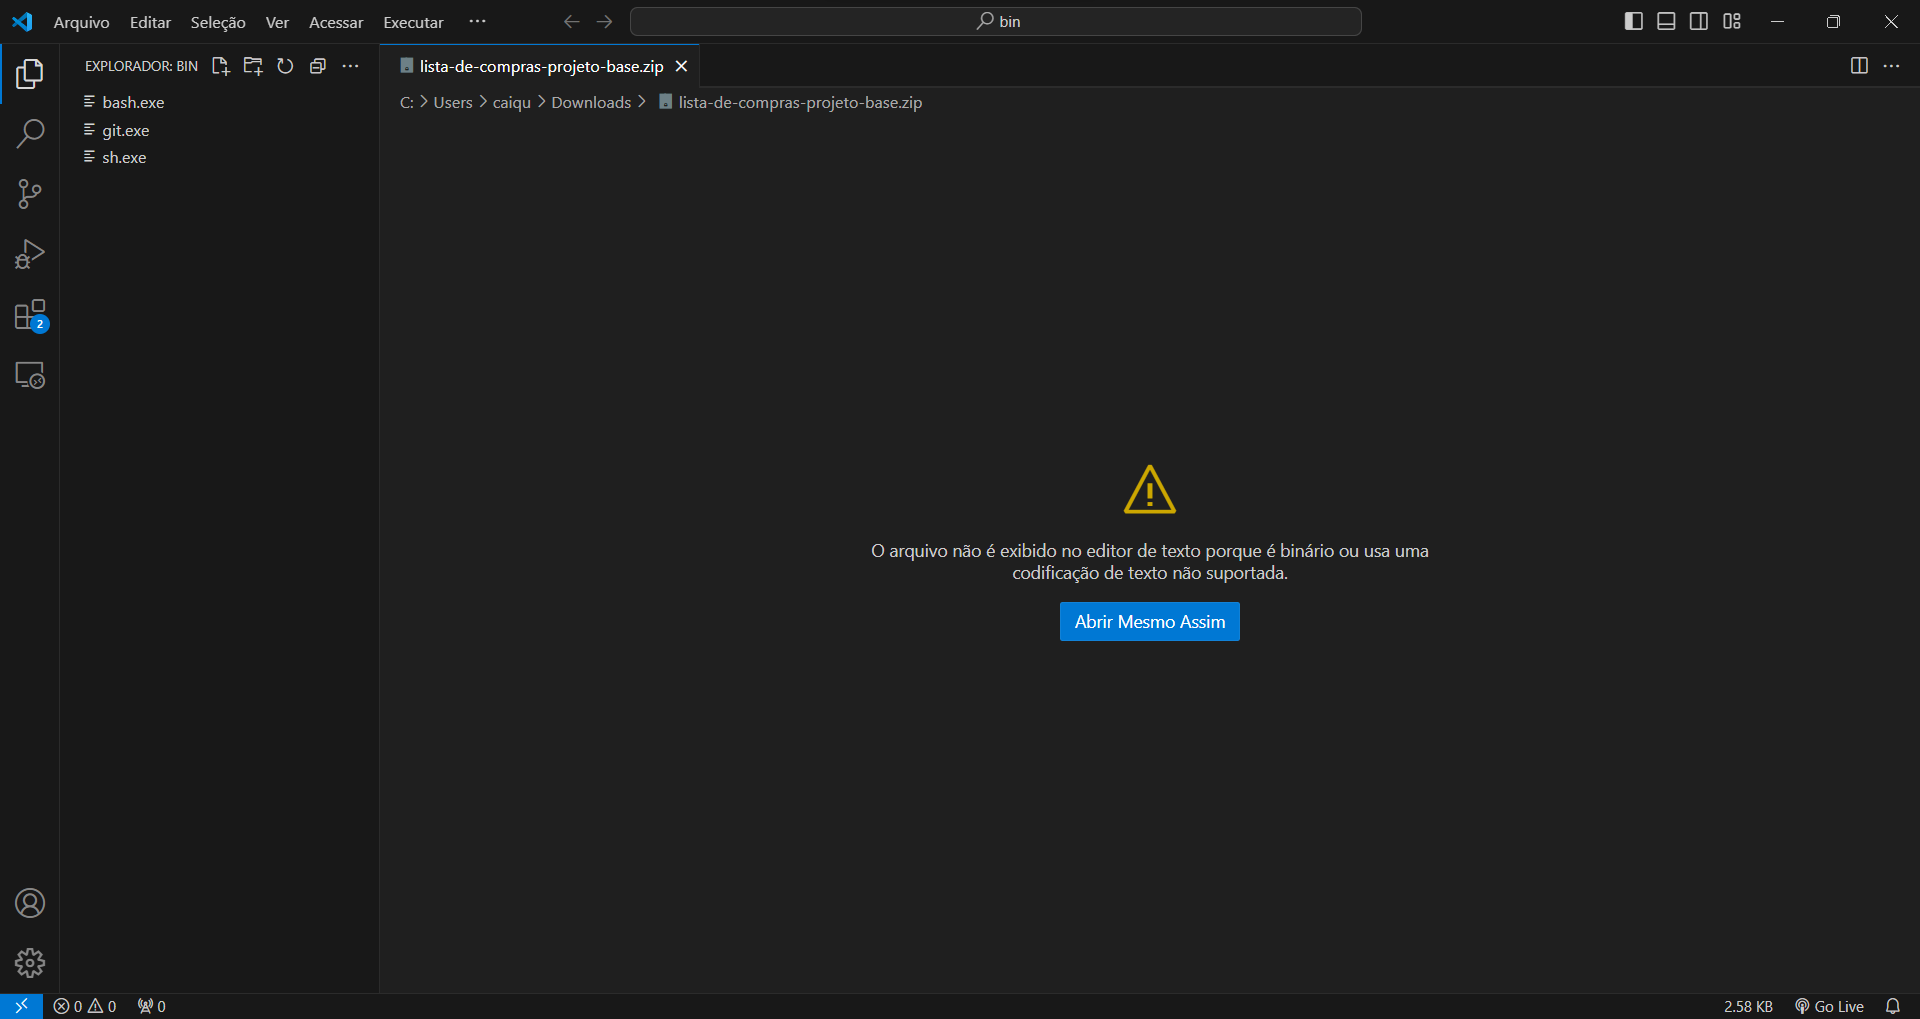The height and width of the screenshot is (1019, 1920).
Task: Start Go Live server from status bar
Action: [1829, 1006]
